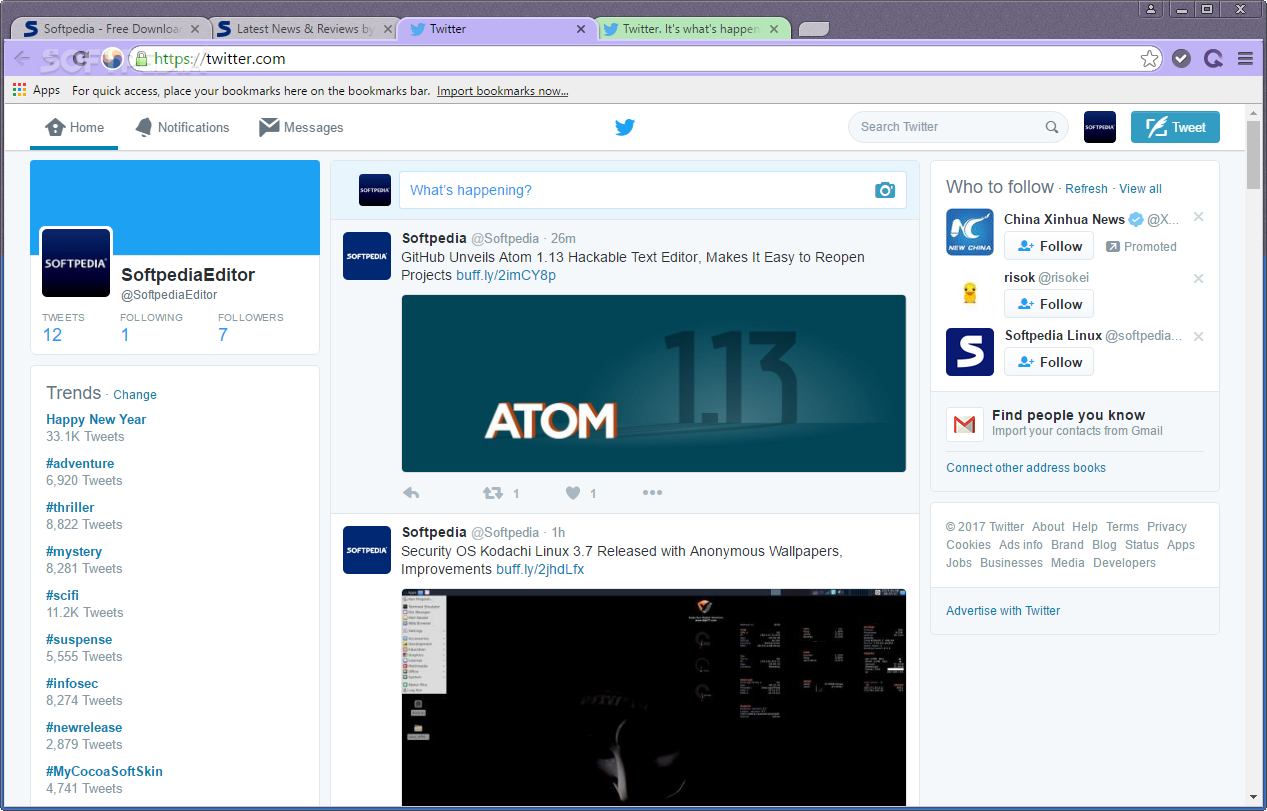
Task: Open more options on Atom tweet
Action: 652,492
